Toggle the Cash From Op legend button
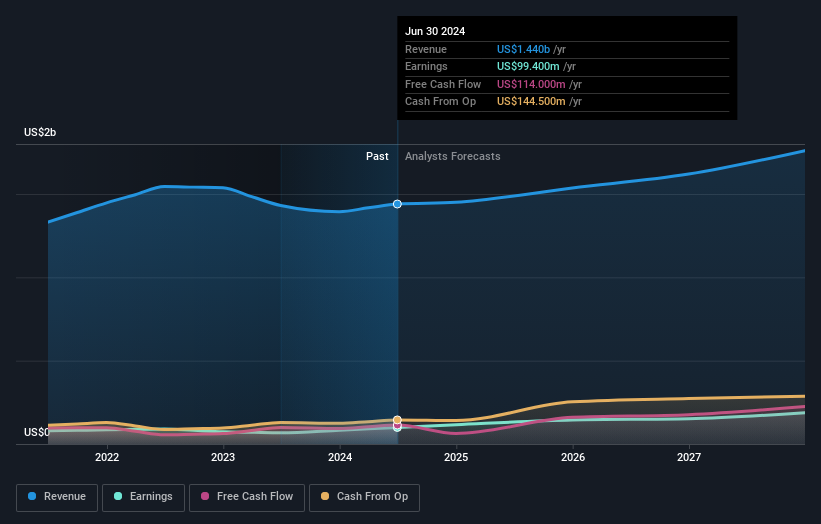Image resolution: width=821 pixels, height=524 pixels. tap(364, 497)
